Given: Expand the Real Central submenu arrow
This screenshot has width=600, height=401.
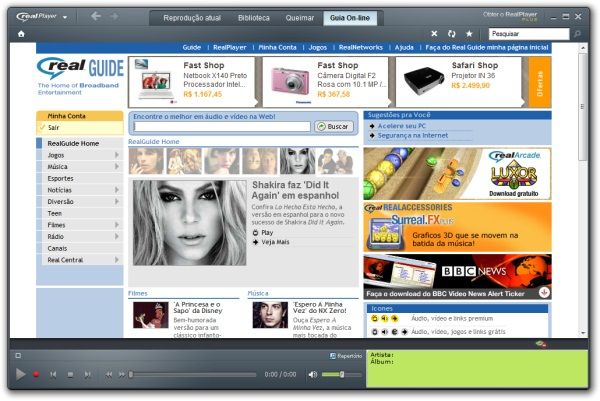Looking at the screenshot, I should [117, 259].
